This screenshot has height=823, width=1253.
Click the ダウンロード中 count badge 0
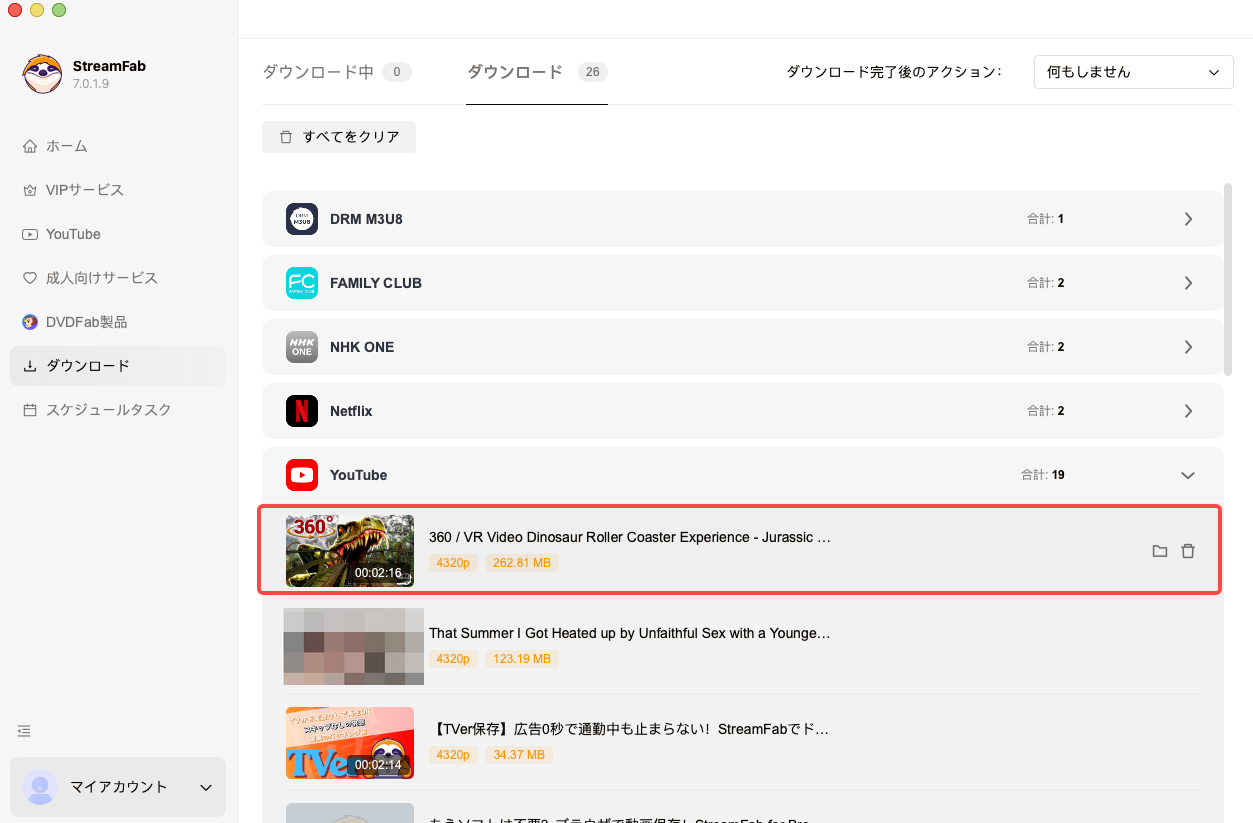click(397, 72)
